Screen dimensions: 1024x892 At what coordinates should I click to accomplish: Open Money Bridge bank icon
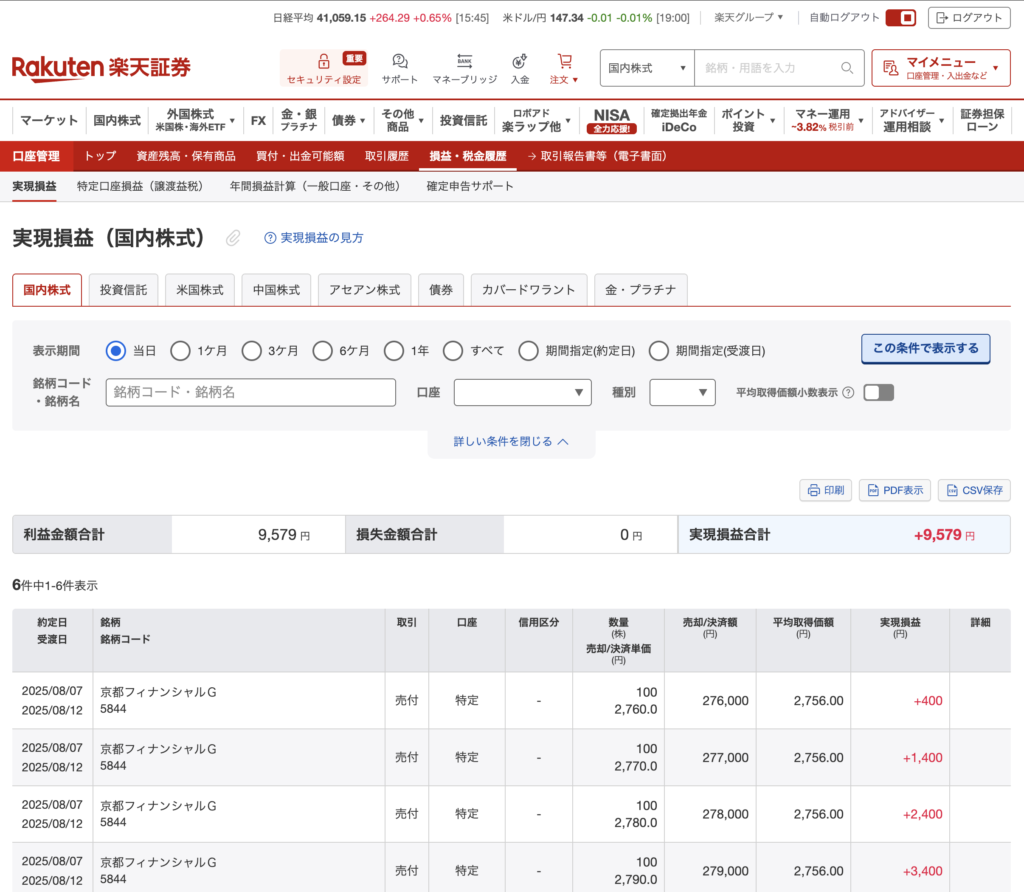pyautogui.click(x=464, y=61)
